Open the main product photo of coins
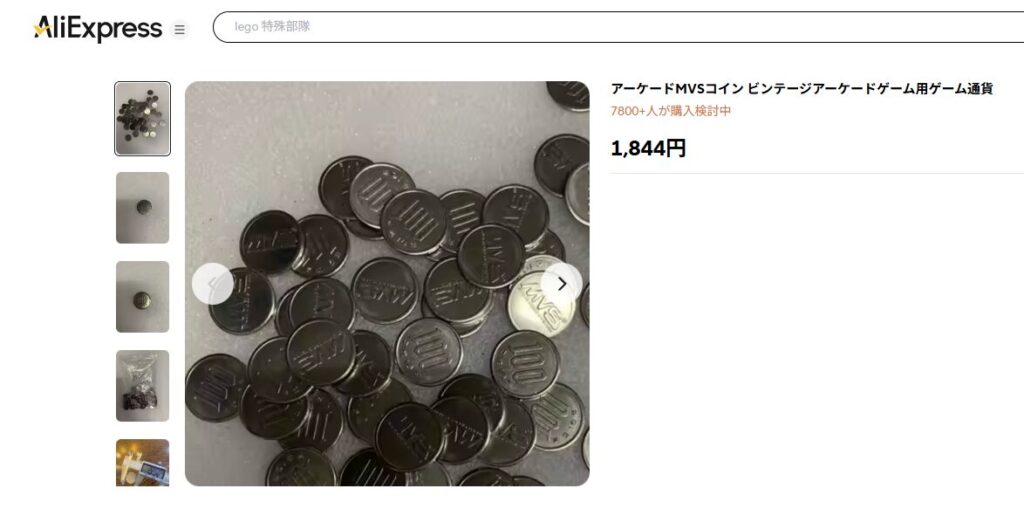 click(387, 284)
